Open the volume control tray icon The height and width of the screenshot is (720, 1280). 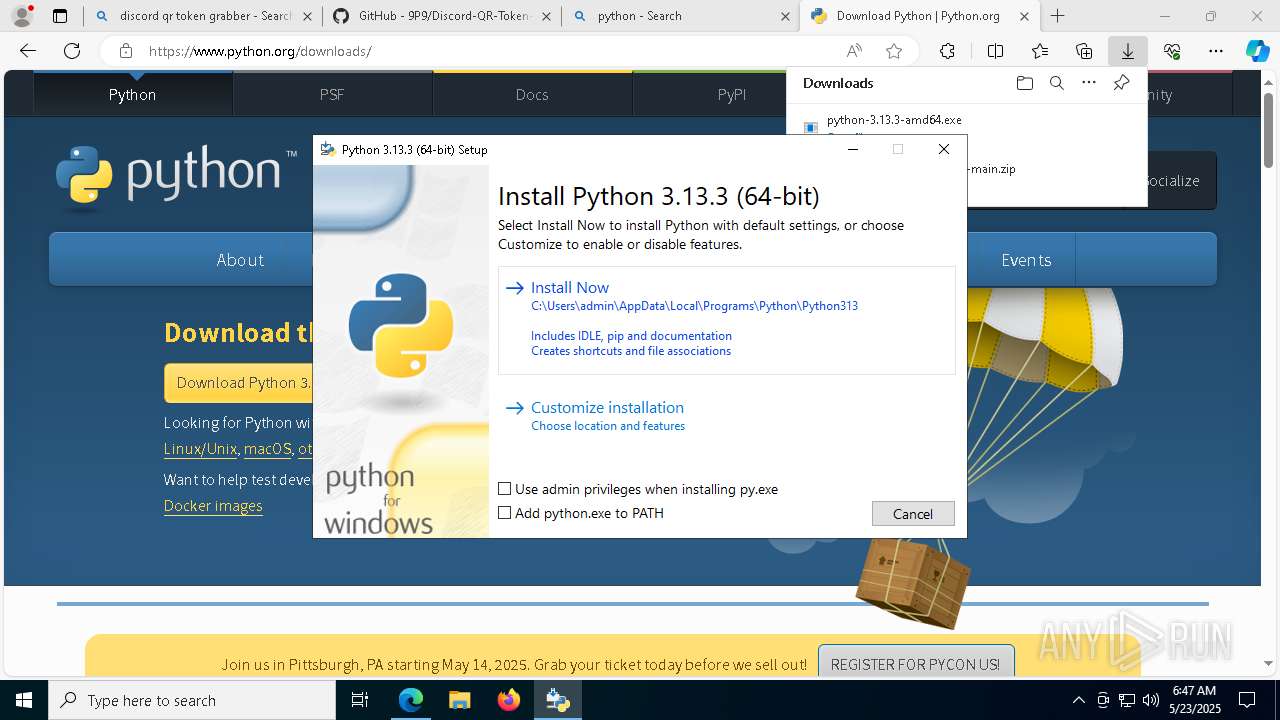1150,700
